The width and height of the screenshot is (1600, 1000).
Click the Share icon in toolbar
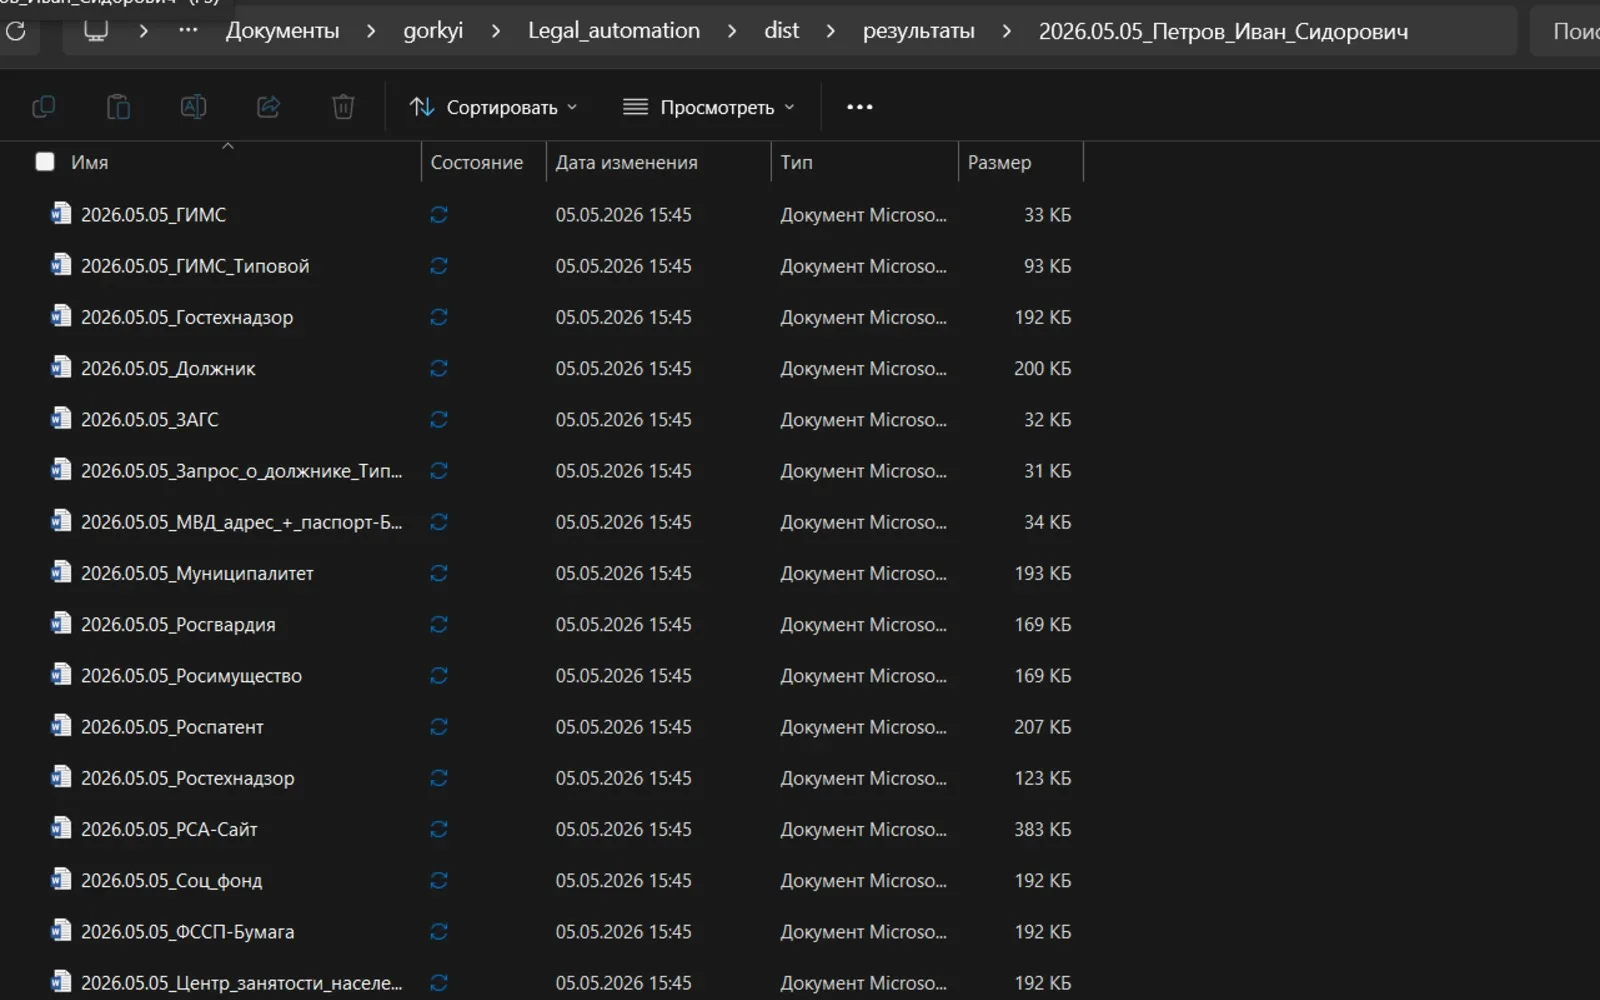[268, 107]
